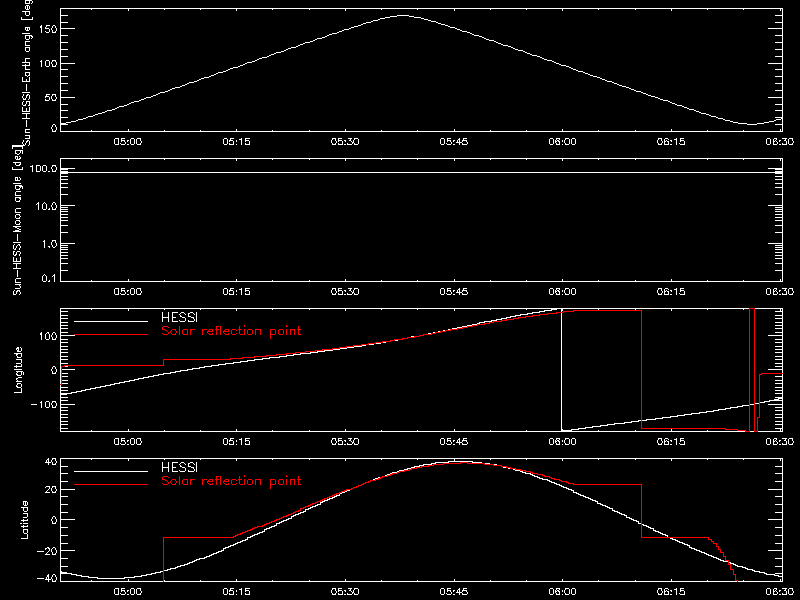Select Solar reflection point label in Latitude plot

[231, 481]
